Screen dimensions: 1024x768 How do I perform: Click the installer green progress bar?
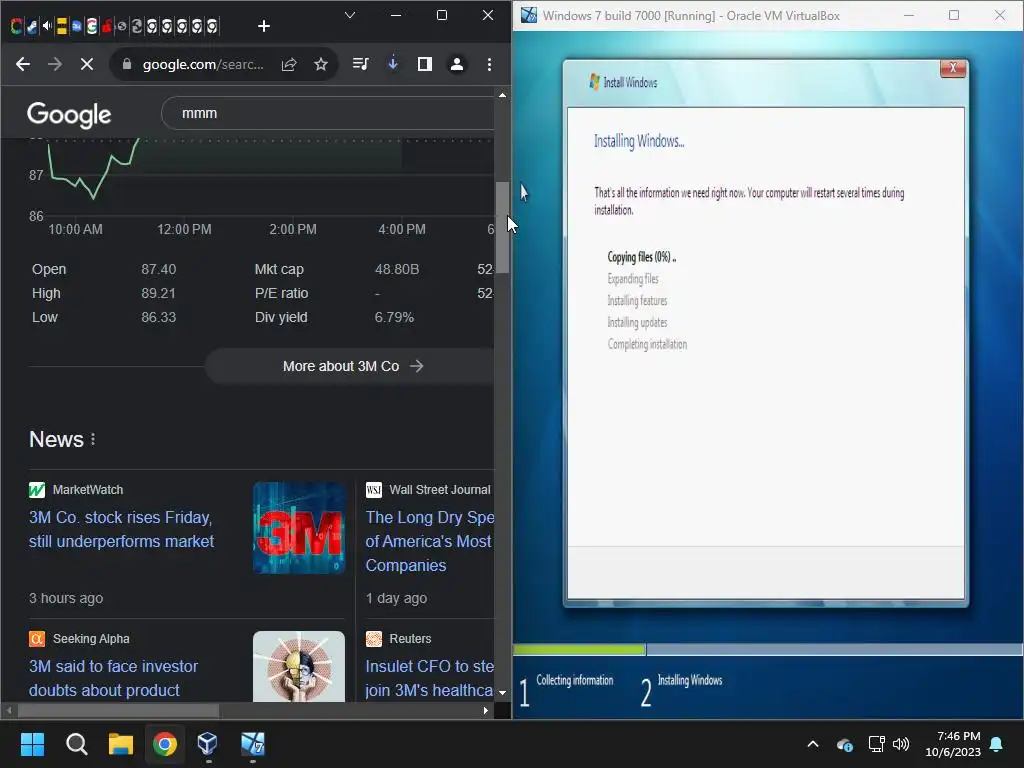tap(579, 650)
